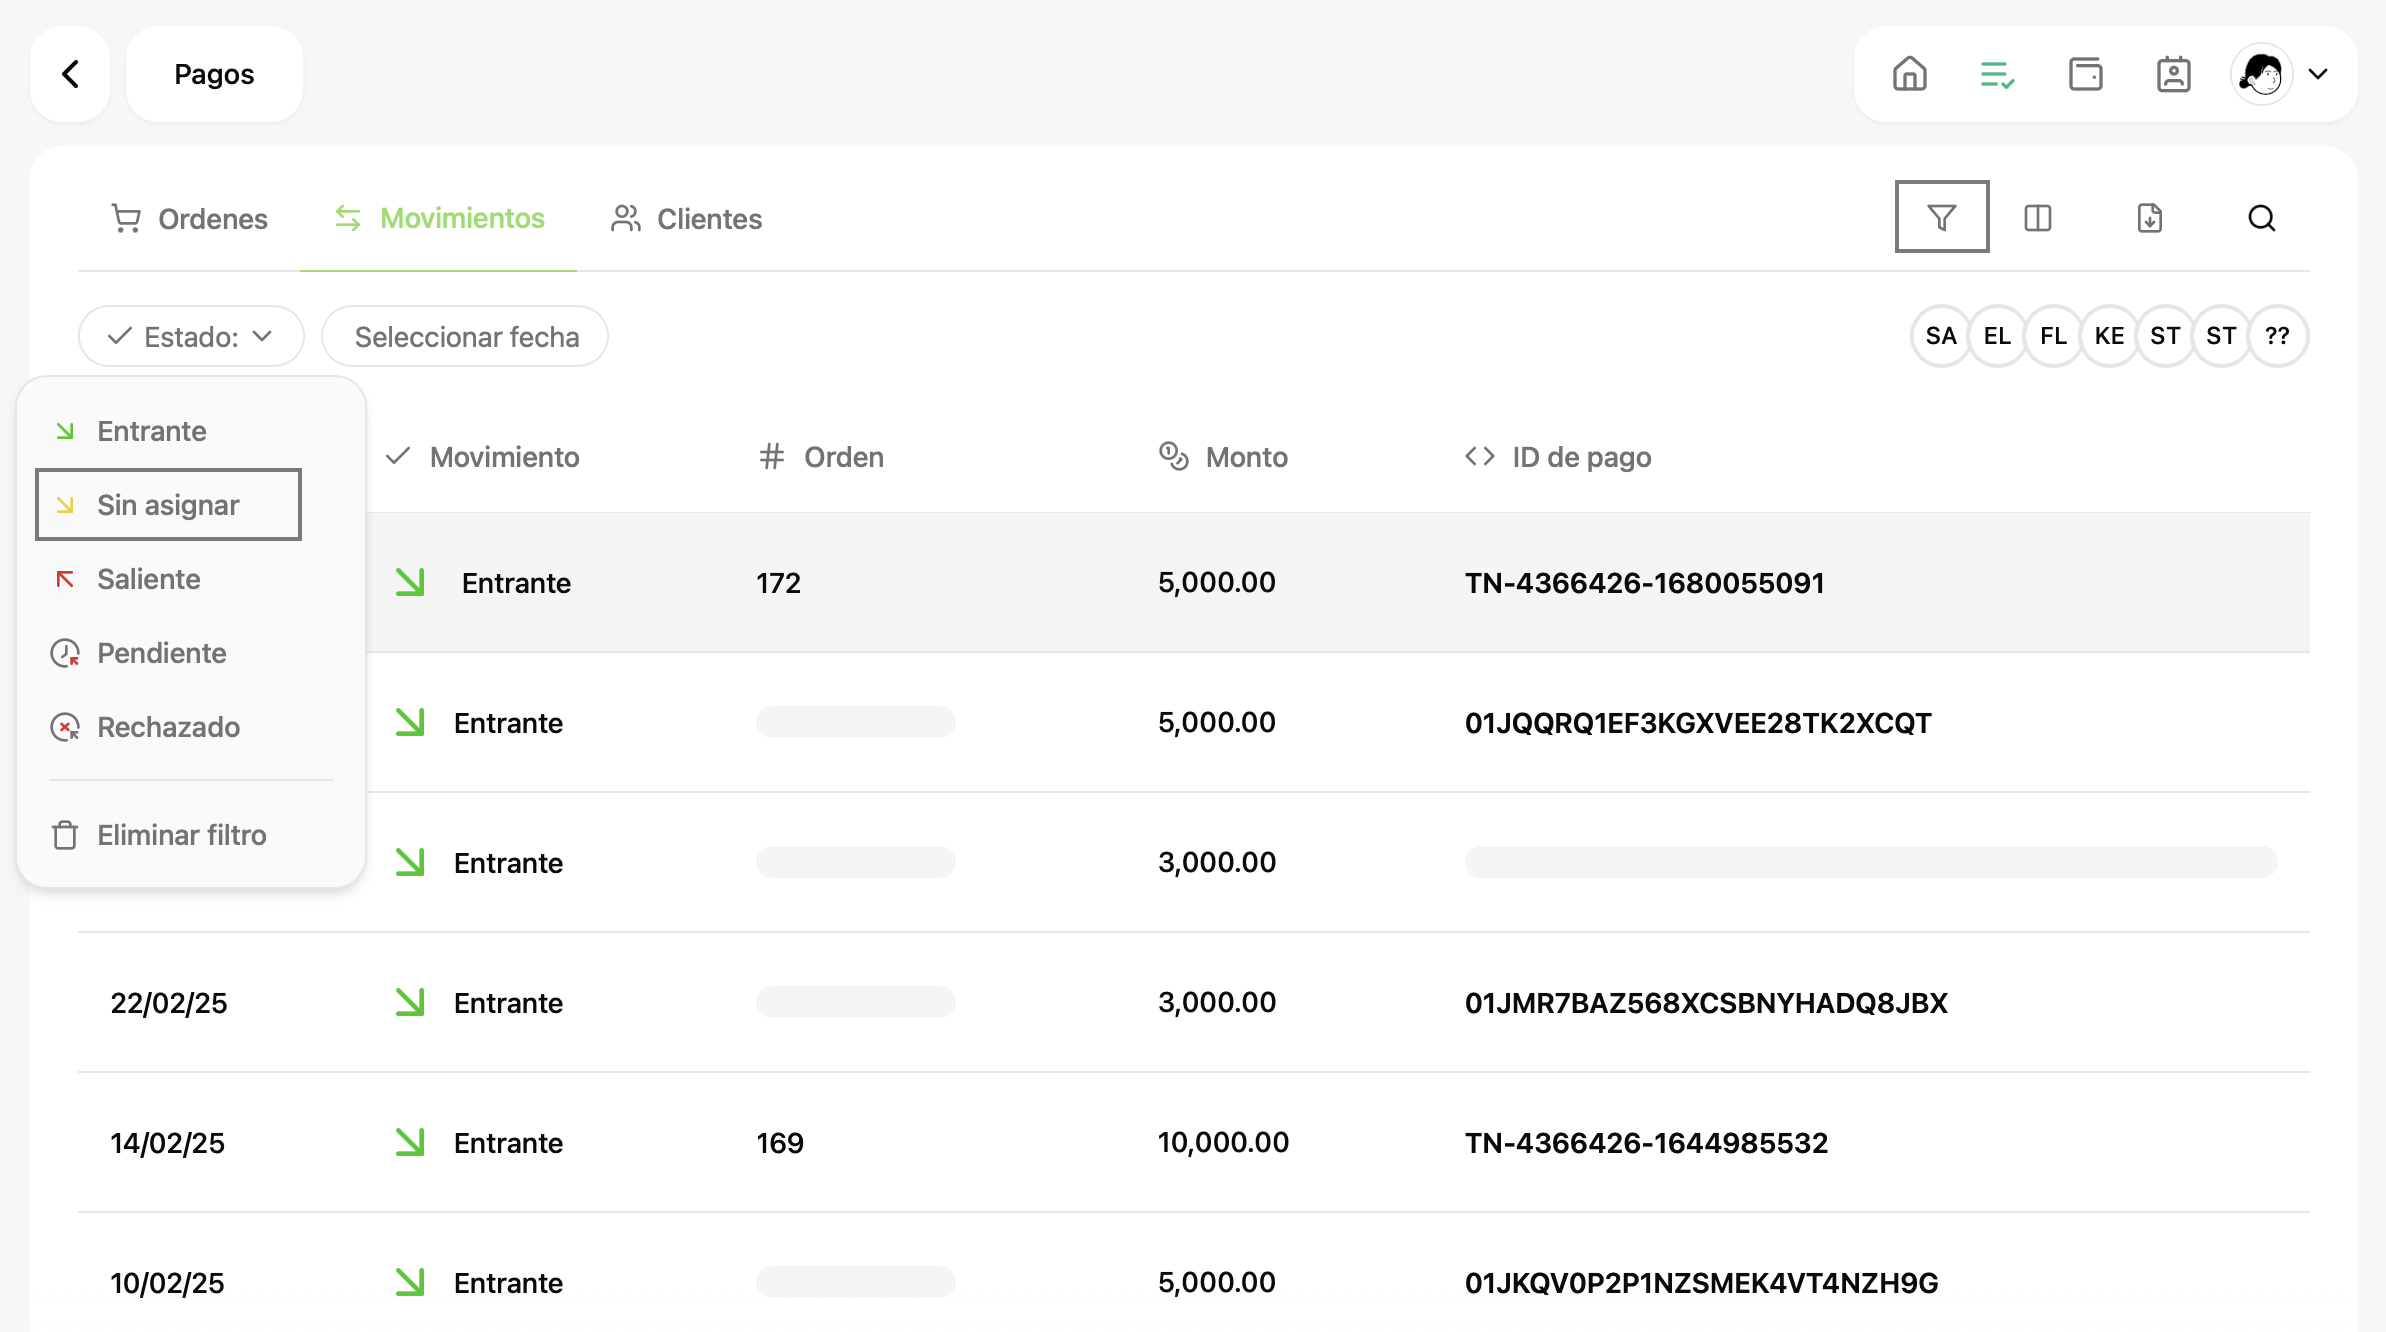The height and width of the screenshot is (1332, 2386).
Task: Toggle the filter funnel icon
Action: coord(1941,217)
